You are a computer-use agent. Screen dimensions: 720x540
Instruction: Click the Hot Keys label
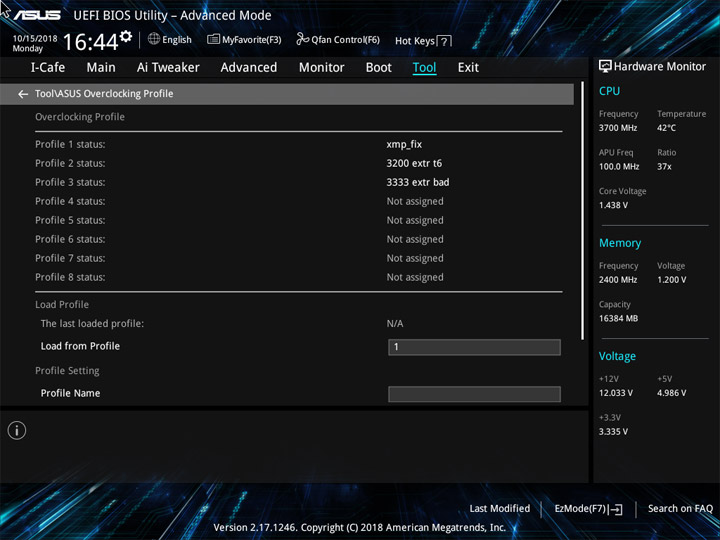415,41
